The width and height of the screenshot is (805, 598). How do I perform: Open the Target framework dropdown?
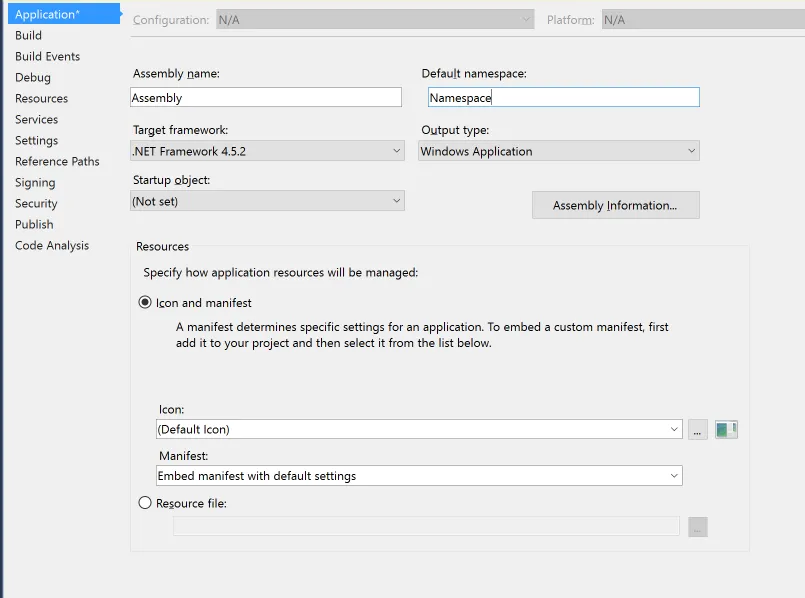pyautogui.click(x=267, y=152)
